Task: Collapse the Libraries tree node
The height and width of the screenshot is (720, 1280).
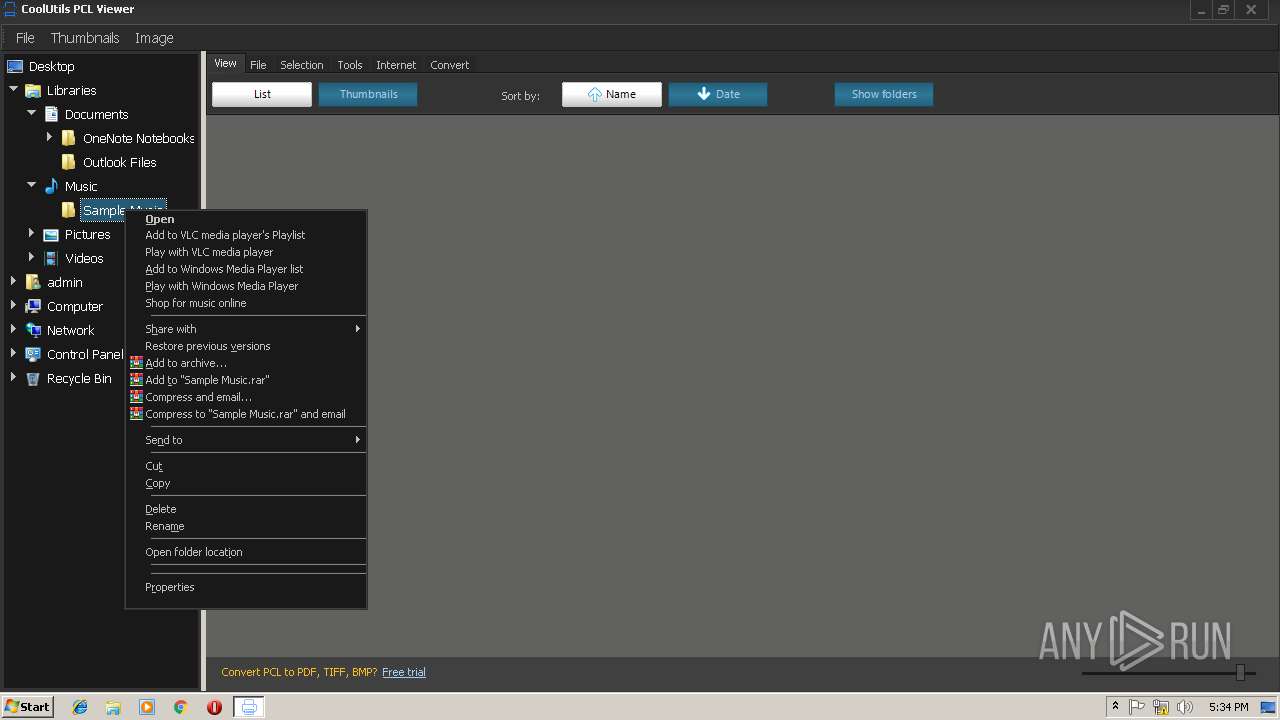Action: (x=13, y=89)
